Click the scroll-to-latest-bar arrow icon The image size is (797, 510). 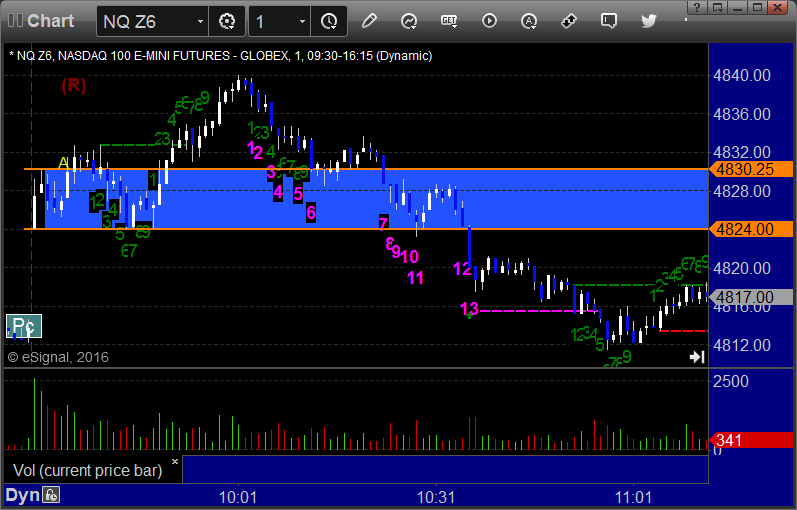click(697, 357)
